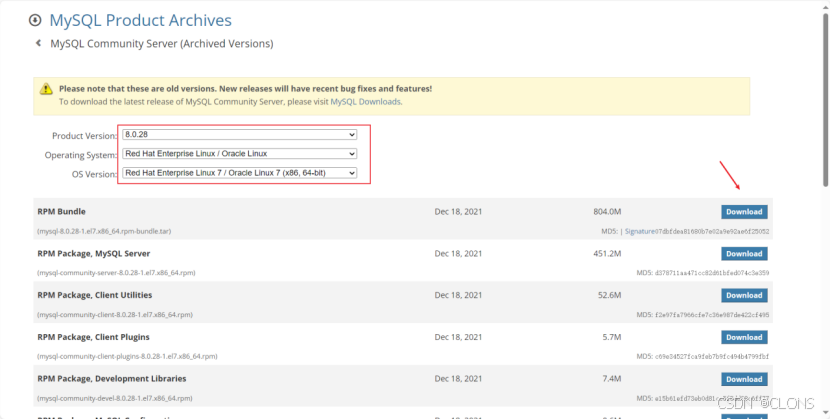Select filename mysql-community-server-8.0.28-1.el7.x86_64.rpm

(116, 273)
